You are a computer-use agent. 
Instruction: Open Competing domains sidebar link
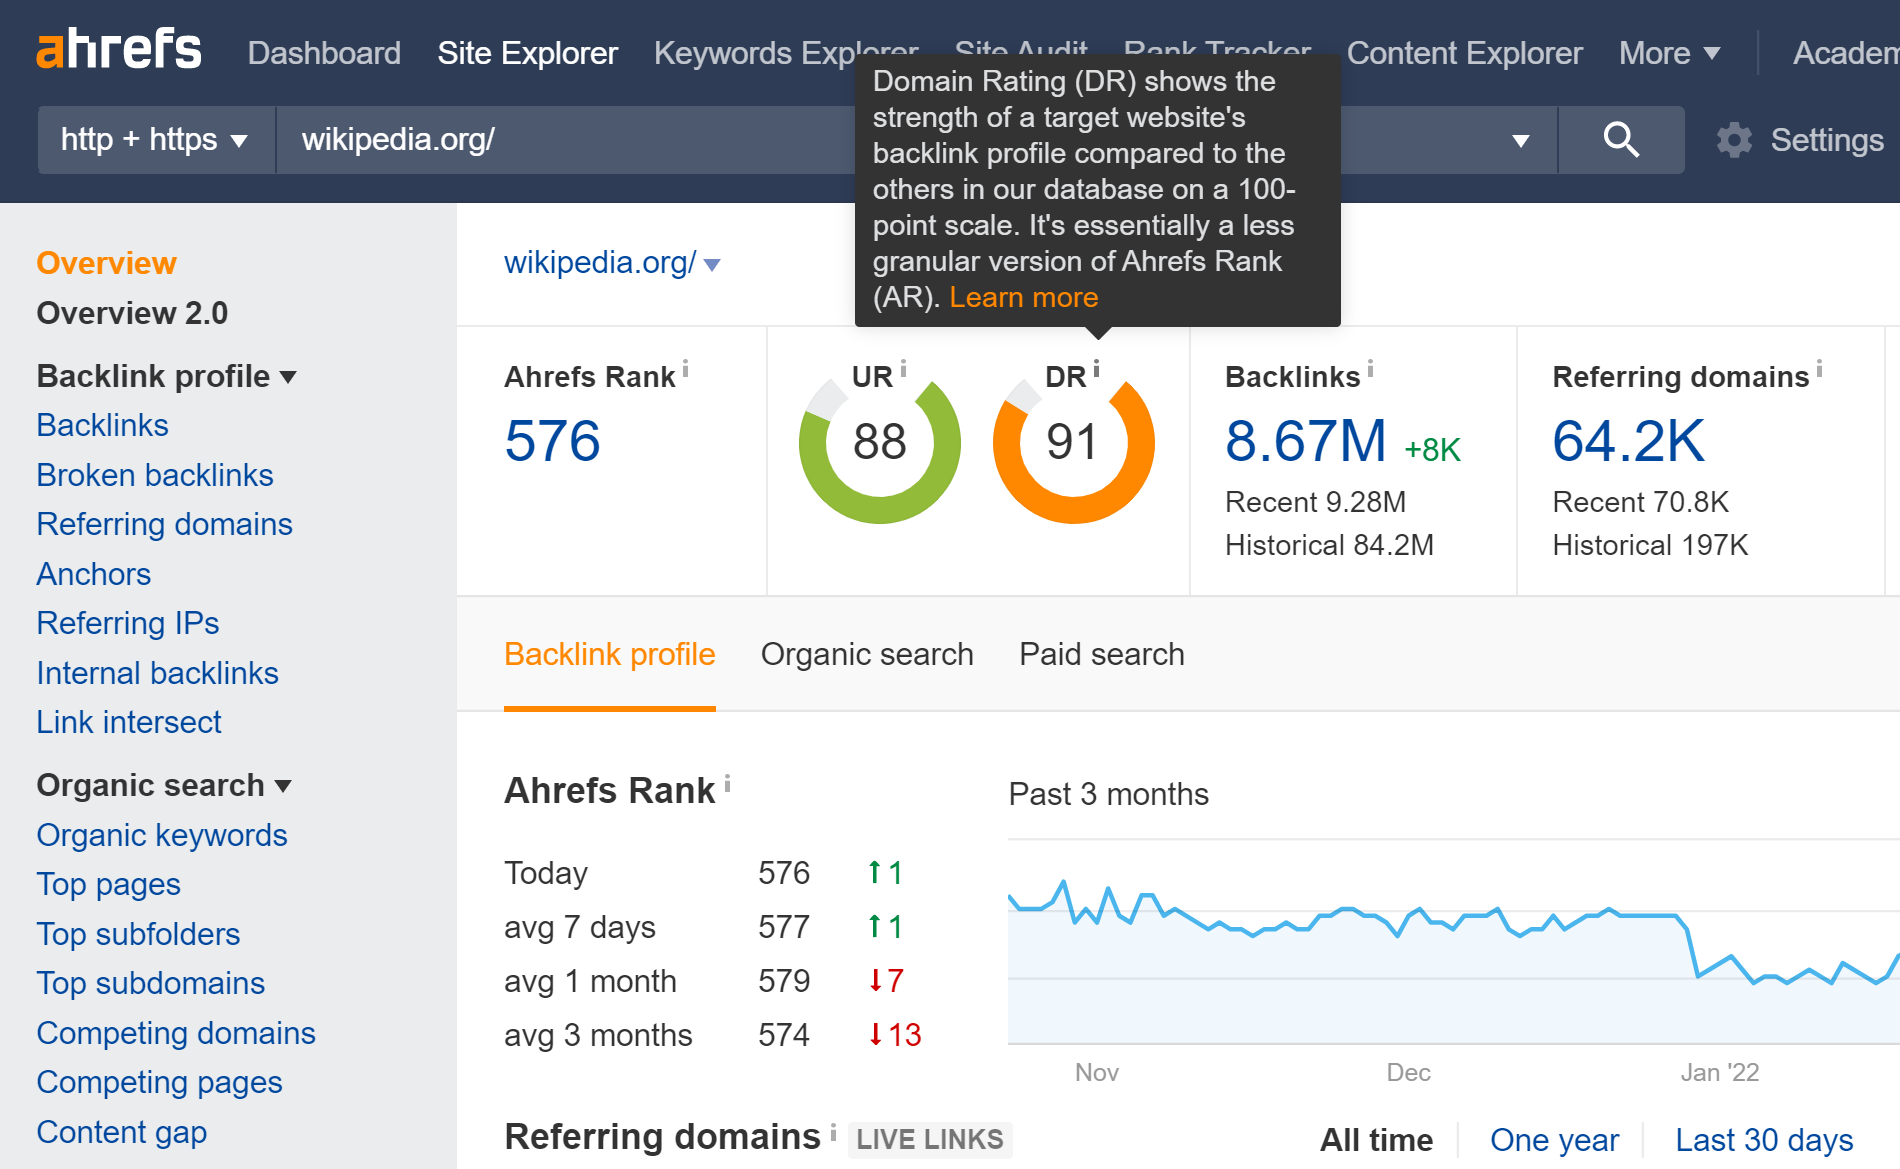[176, 1033]
